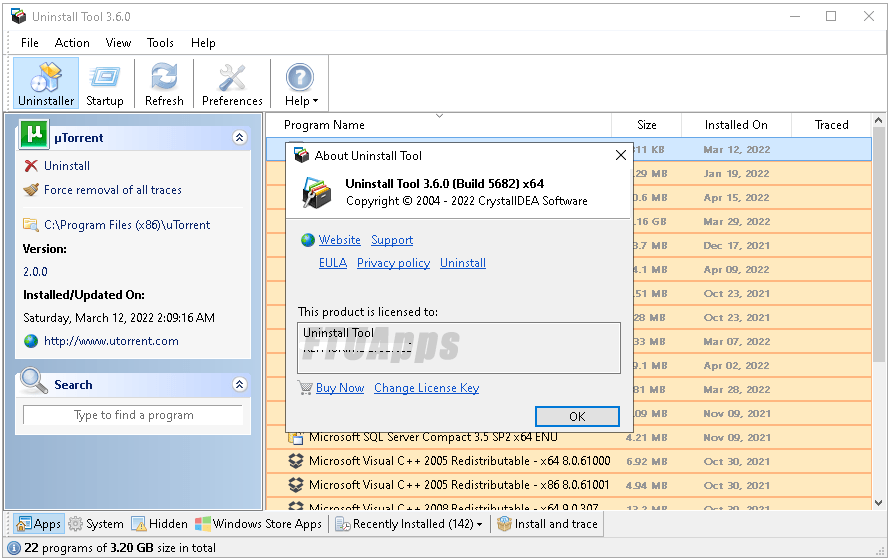Screen dimensions: 889x560
Task: Click the globe icon beside Website
Action: (308, 240)
